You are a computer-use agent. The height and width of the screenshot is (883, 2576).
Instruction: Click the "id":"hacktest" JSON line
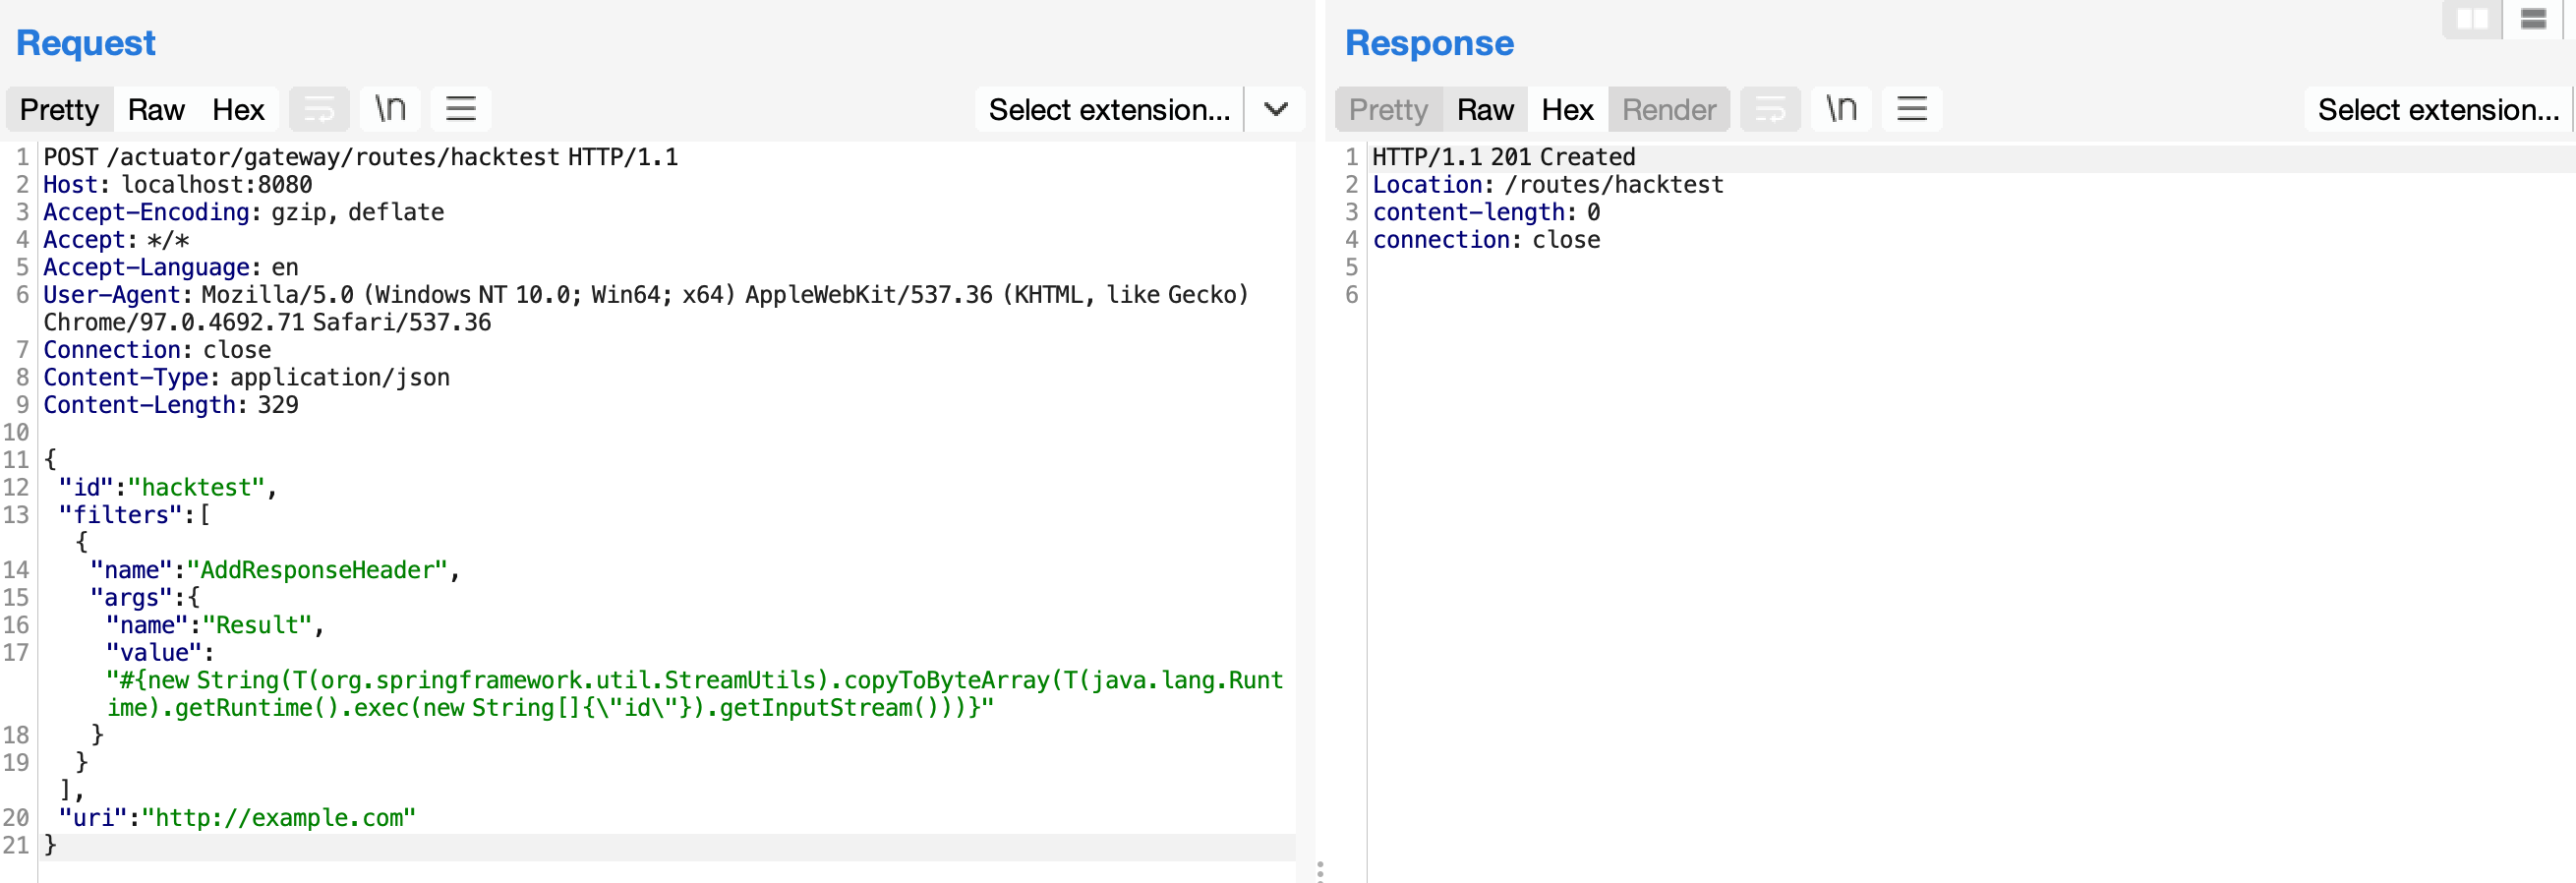coord(168,487)
